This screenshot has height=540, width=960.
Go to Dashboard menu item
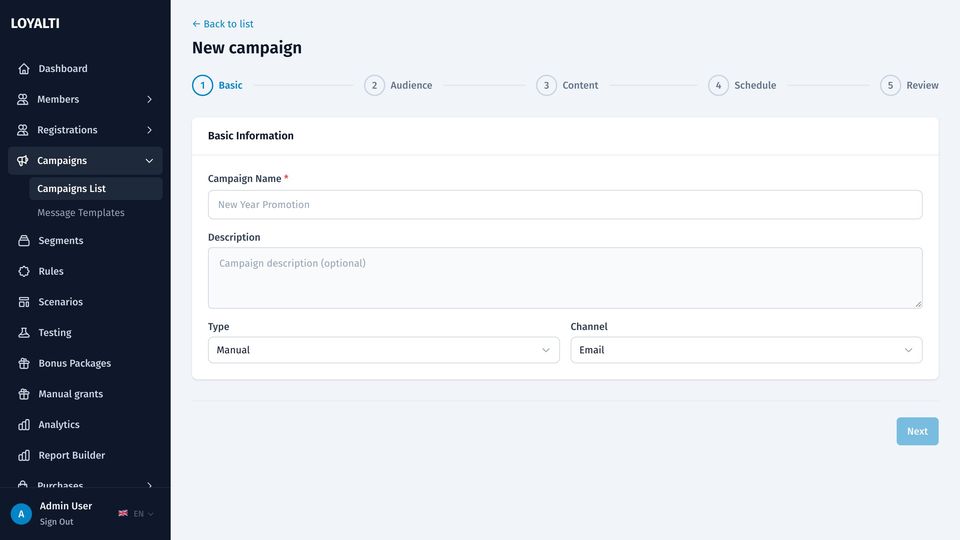pos(85,69)
